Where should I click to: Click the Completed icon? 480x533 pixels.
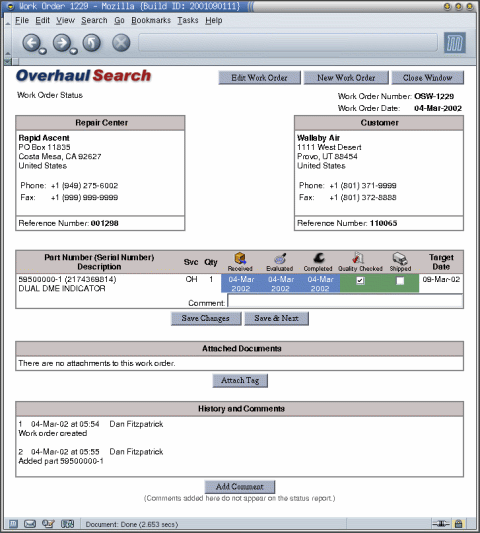coord(318,258)
